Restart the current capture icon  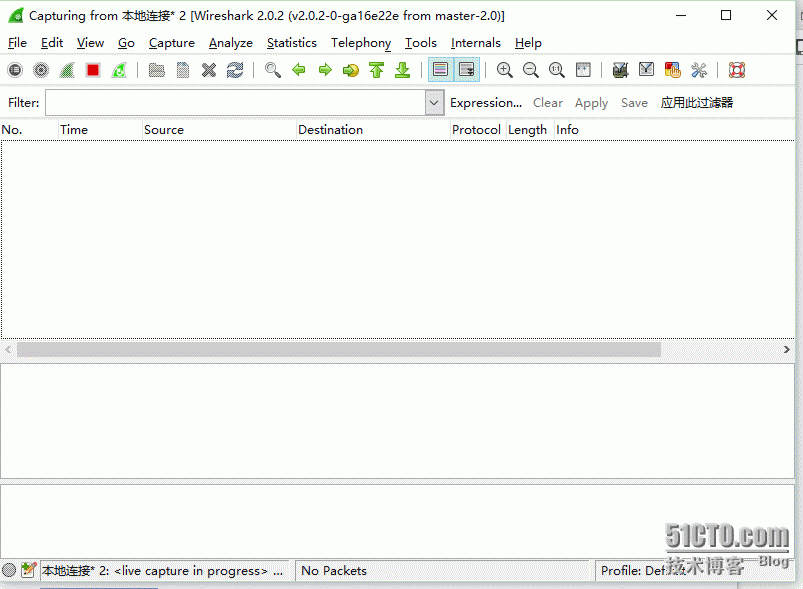click(119, 70)
